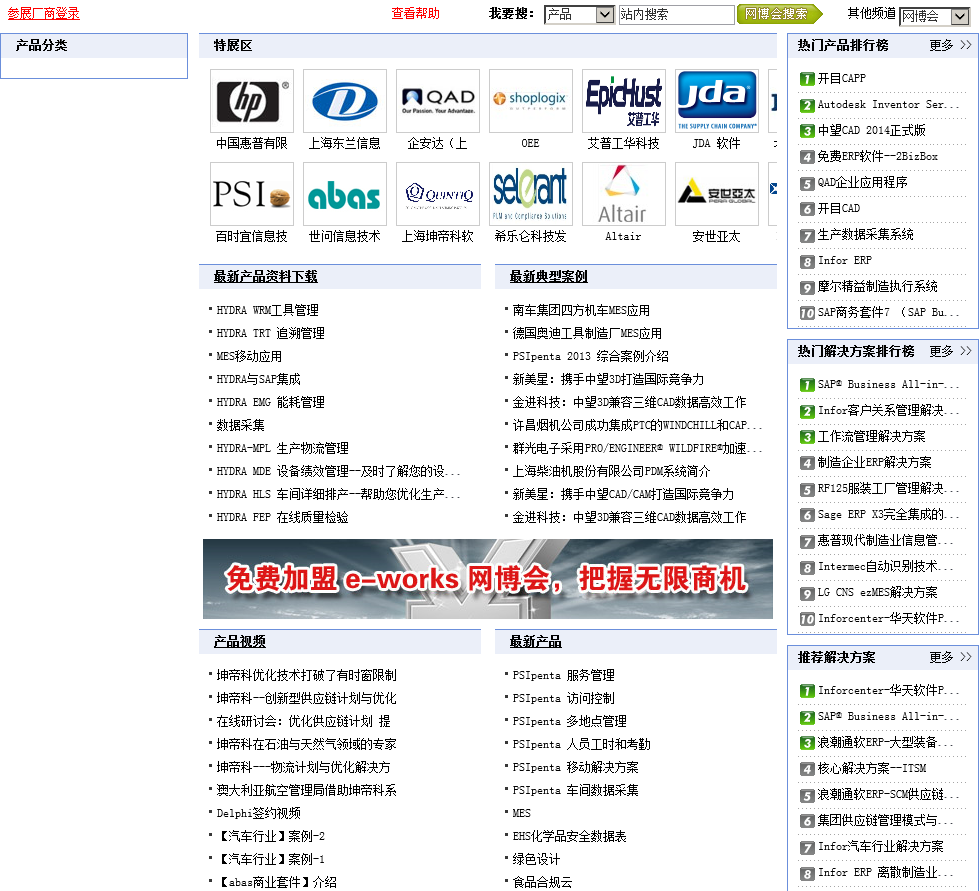
Task: Select the QAD logo tile
Action: click(x=438, y=101)
